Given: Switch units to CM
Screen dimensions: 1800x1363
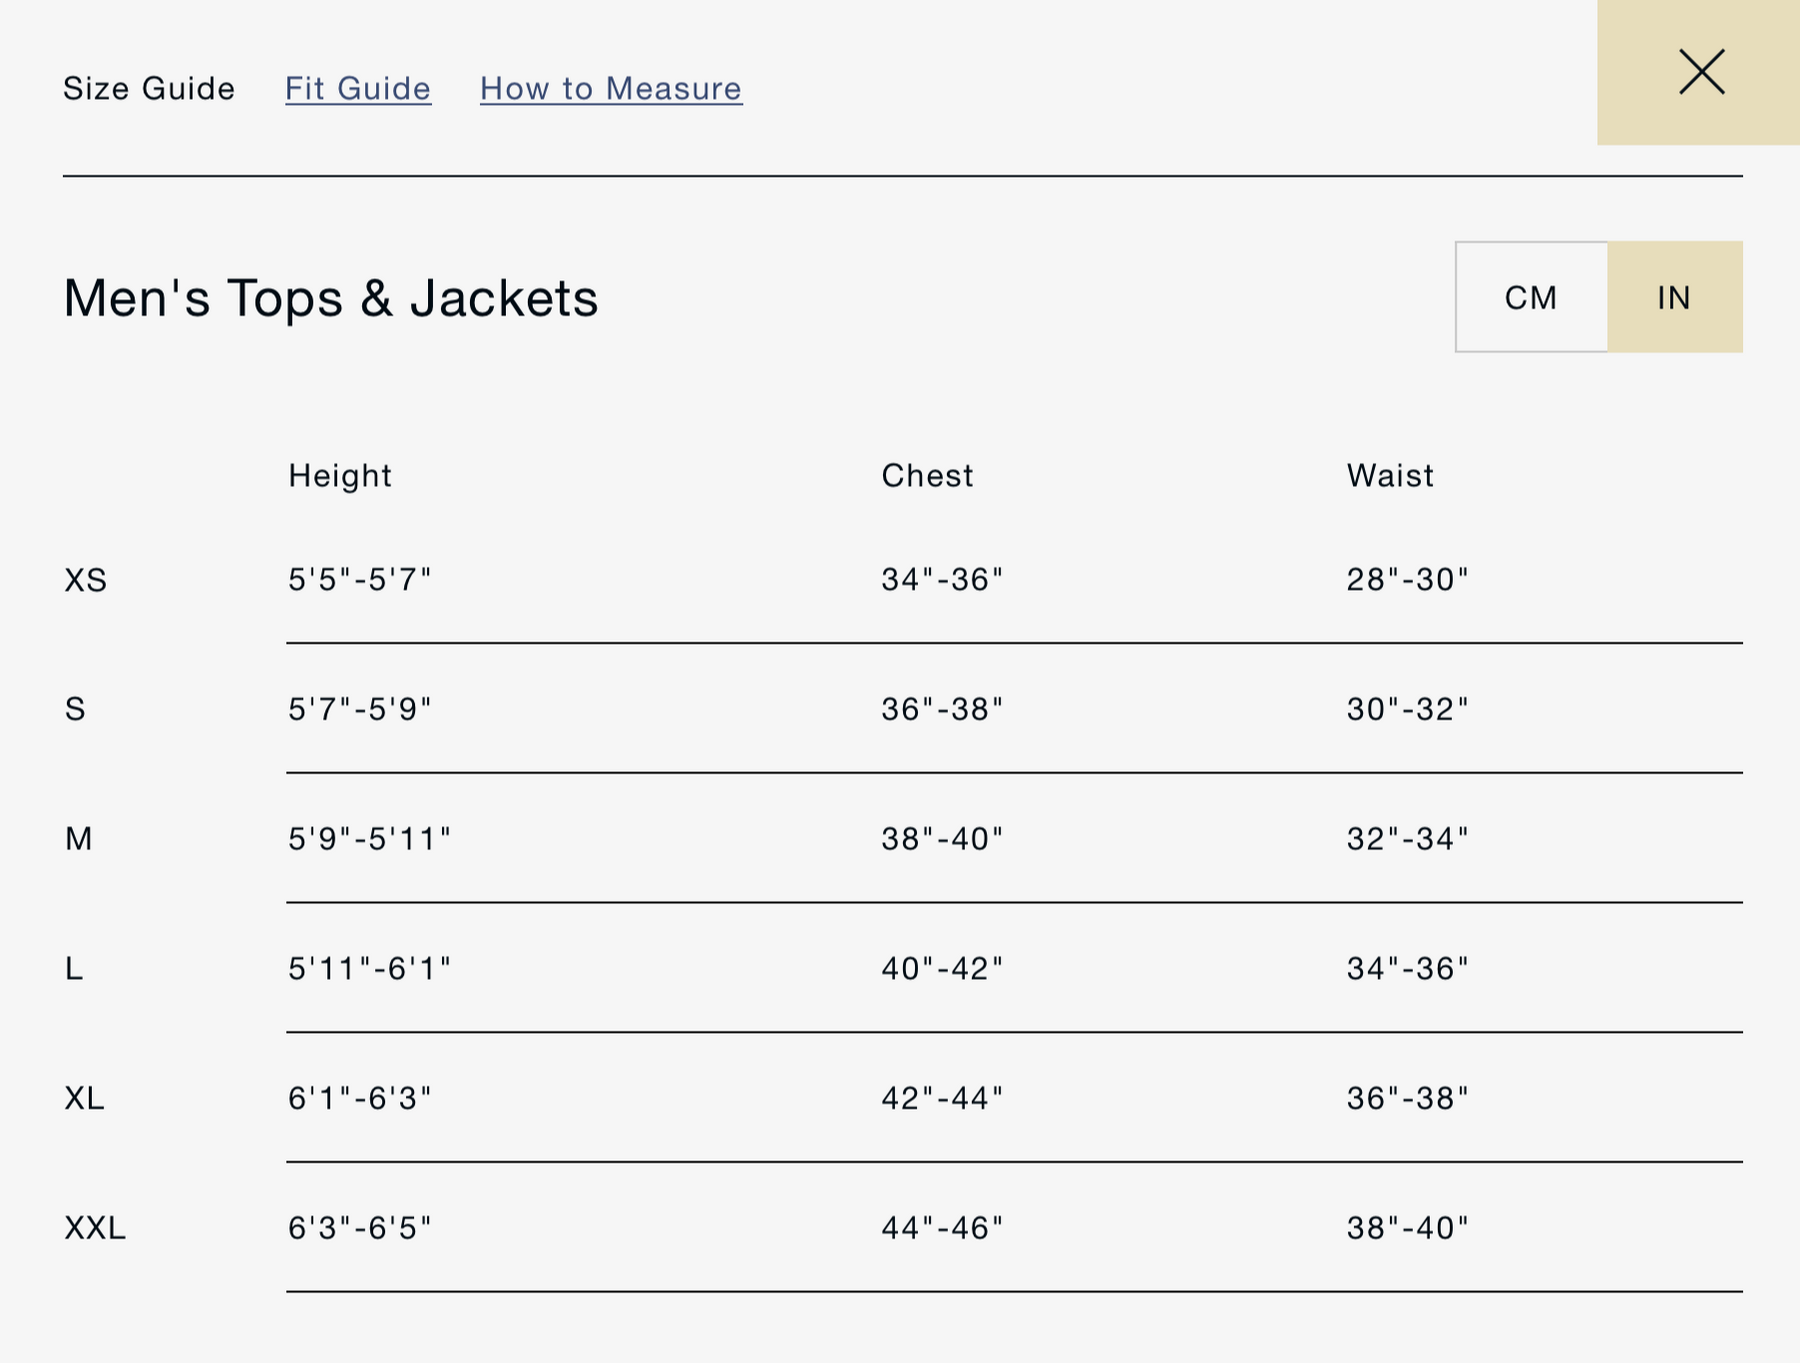Looking at the screenshot, I should pyautogui.click(x=1531, y=297).
